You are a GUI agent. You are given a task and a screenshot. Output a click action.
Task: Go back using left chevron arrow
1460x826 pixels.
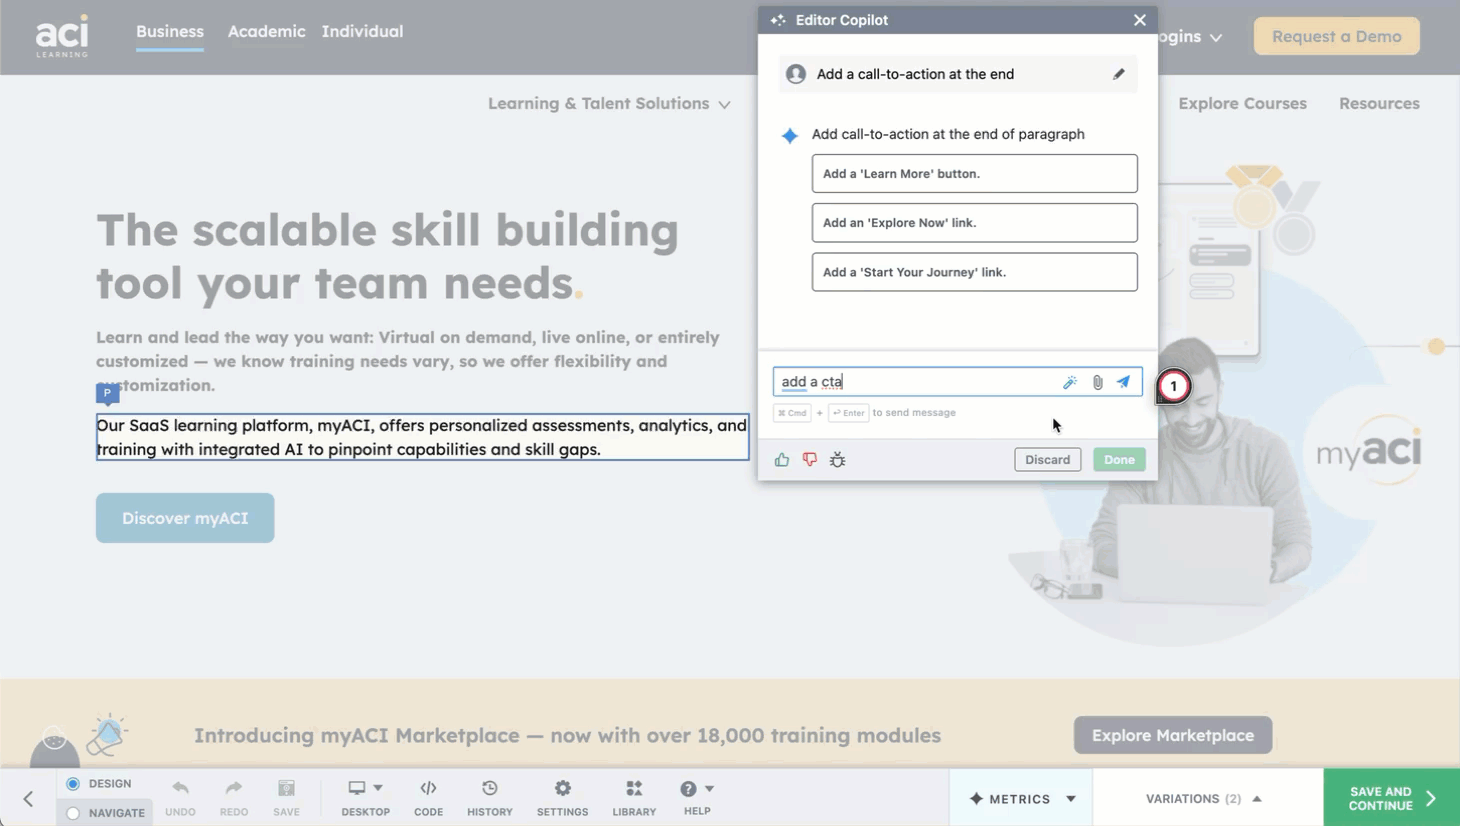[x=28, y=798]
